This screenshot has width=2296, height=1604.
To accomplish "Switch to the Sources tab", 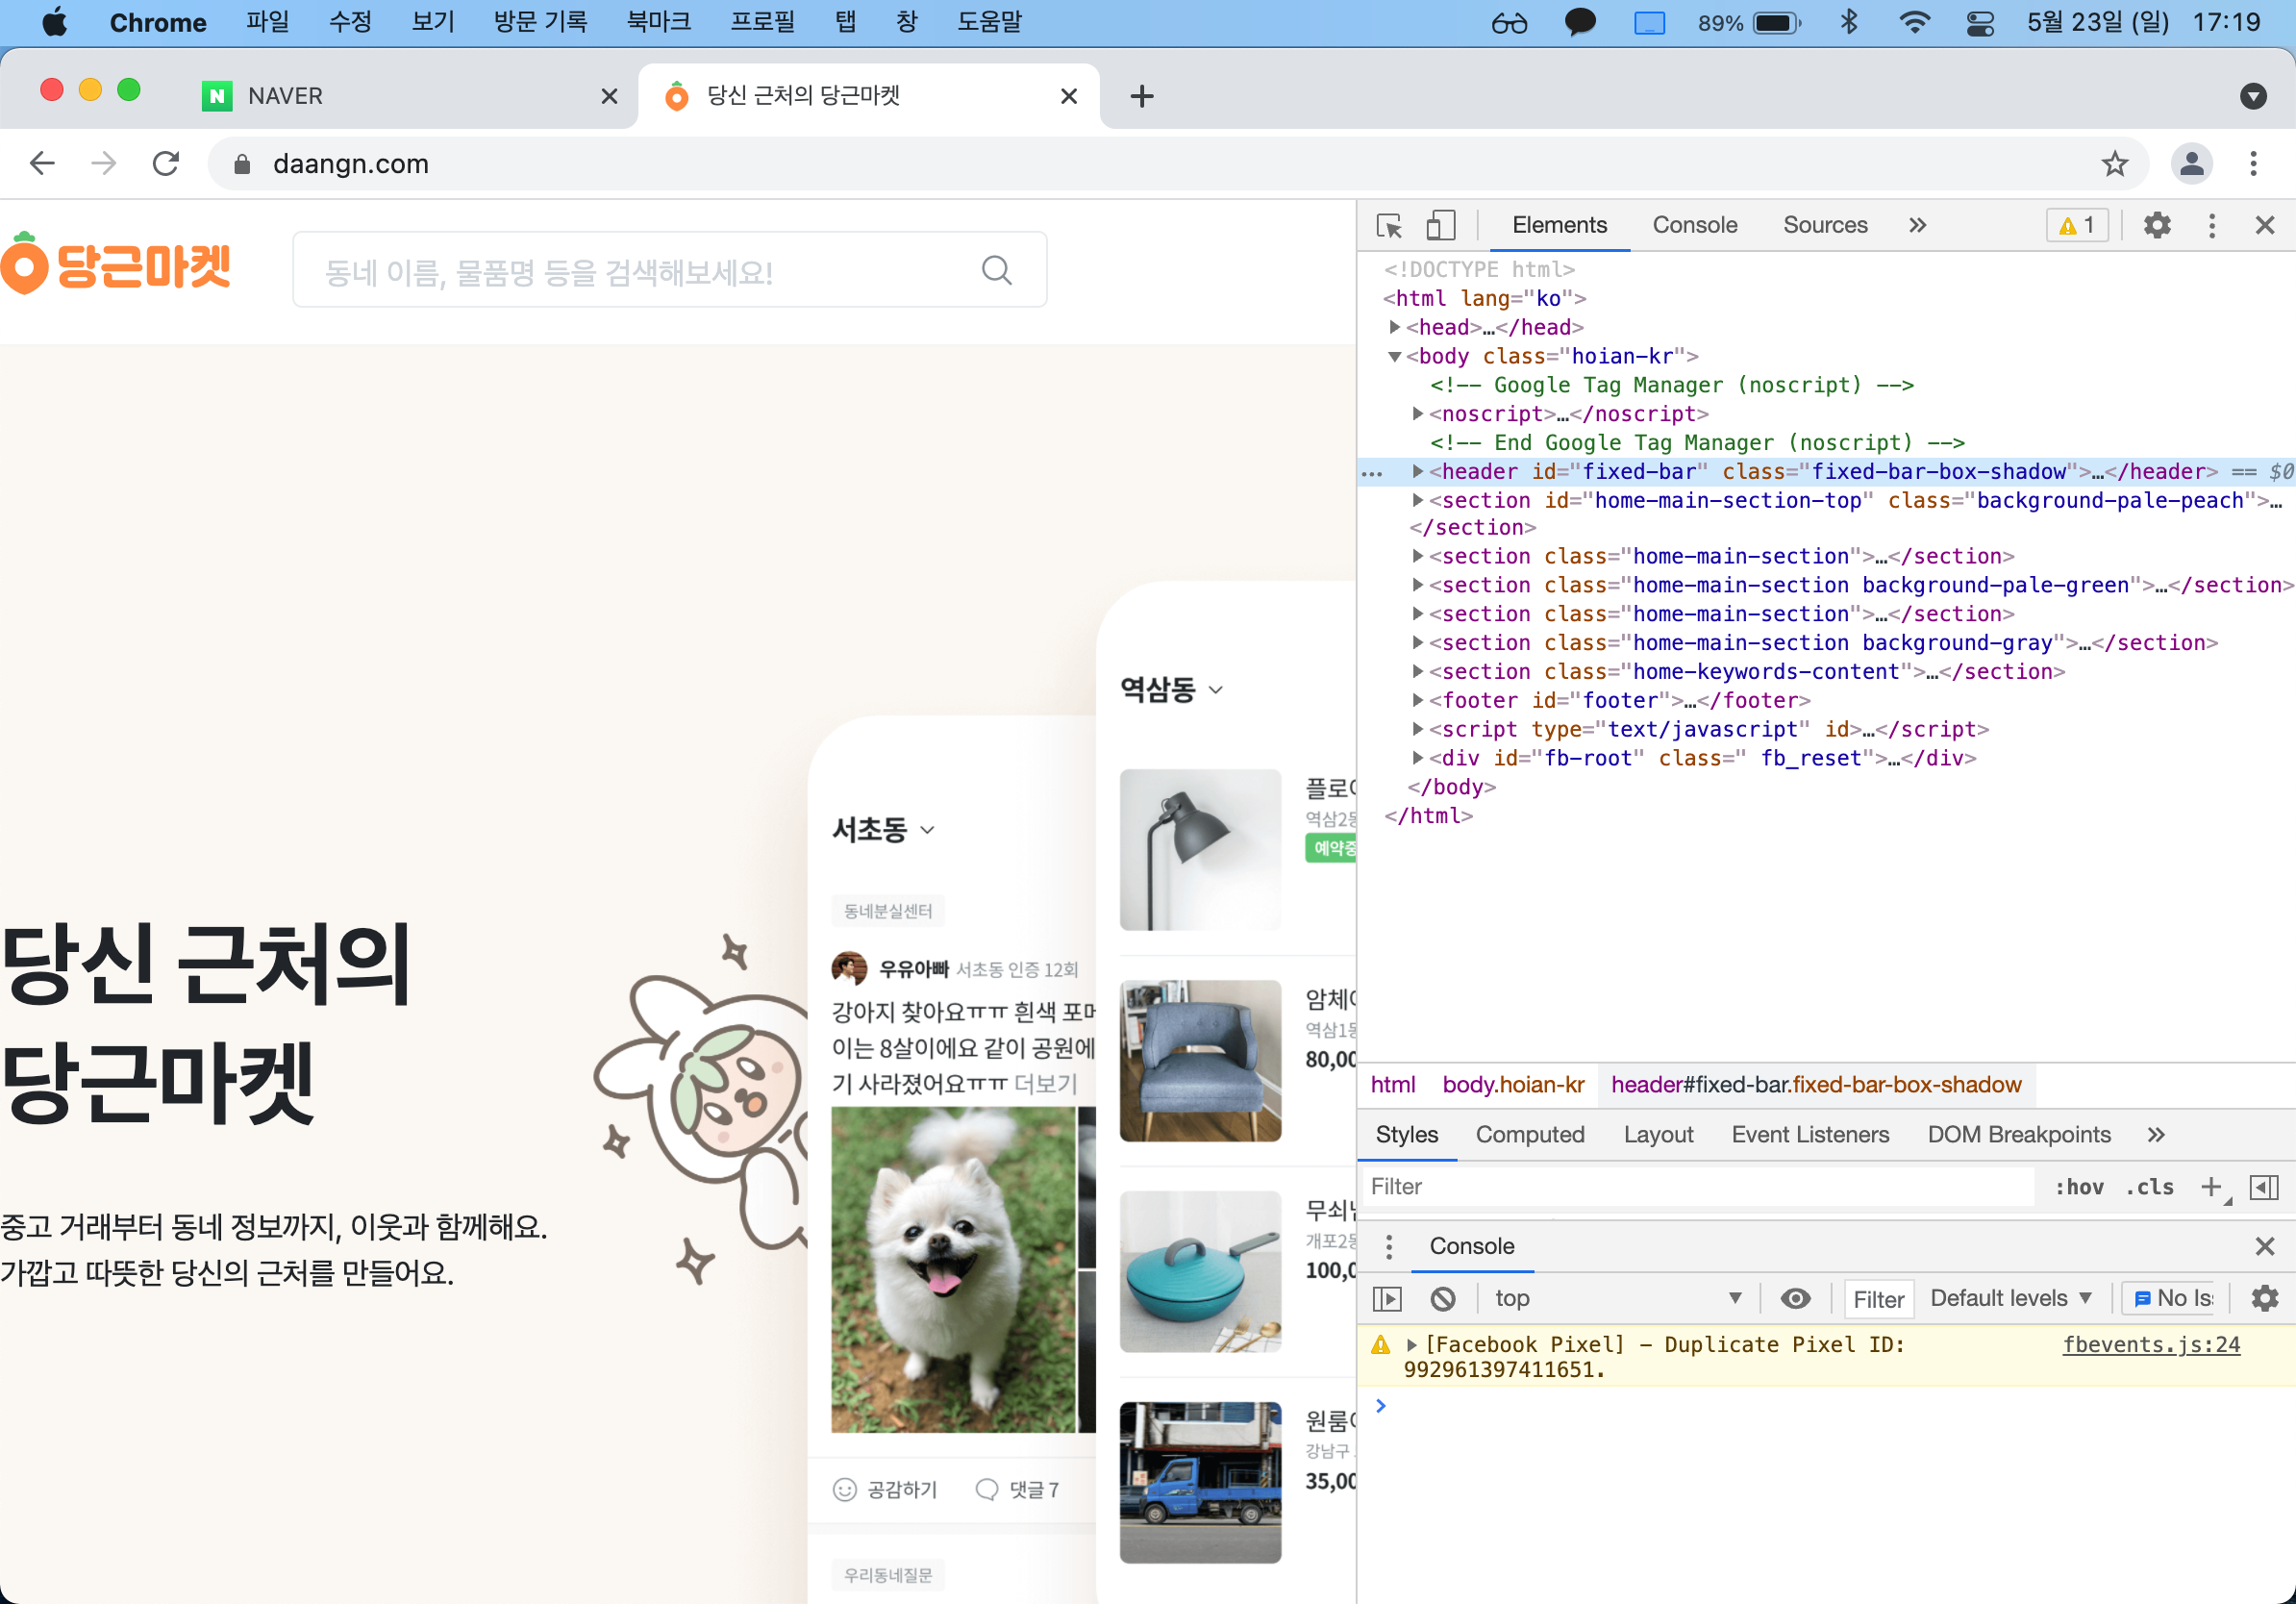I will click(x=1824, y=226).
